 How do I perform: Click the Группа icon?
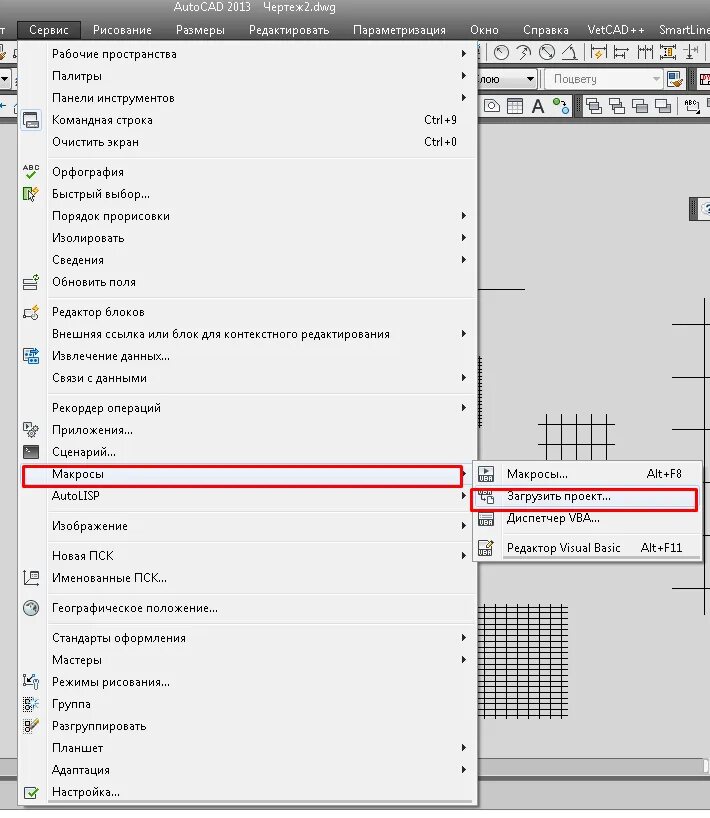pos(31,704)
